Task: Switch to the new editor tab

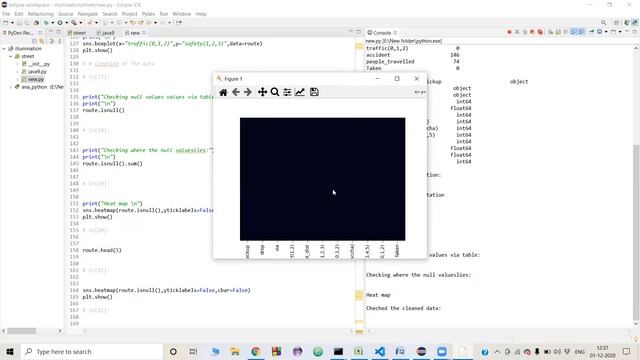Action: 135,33
